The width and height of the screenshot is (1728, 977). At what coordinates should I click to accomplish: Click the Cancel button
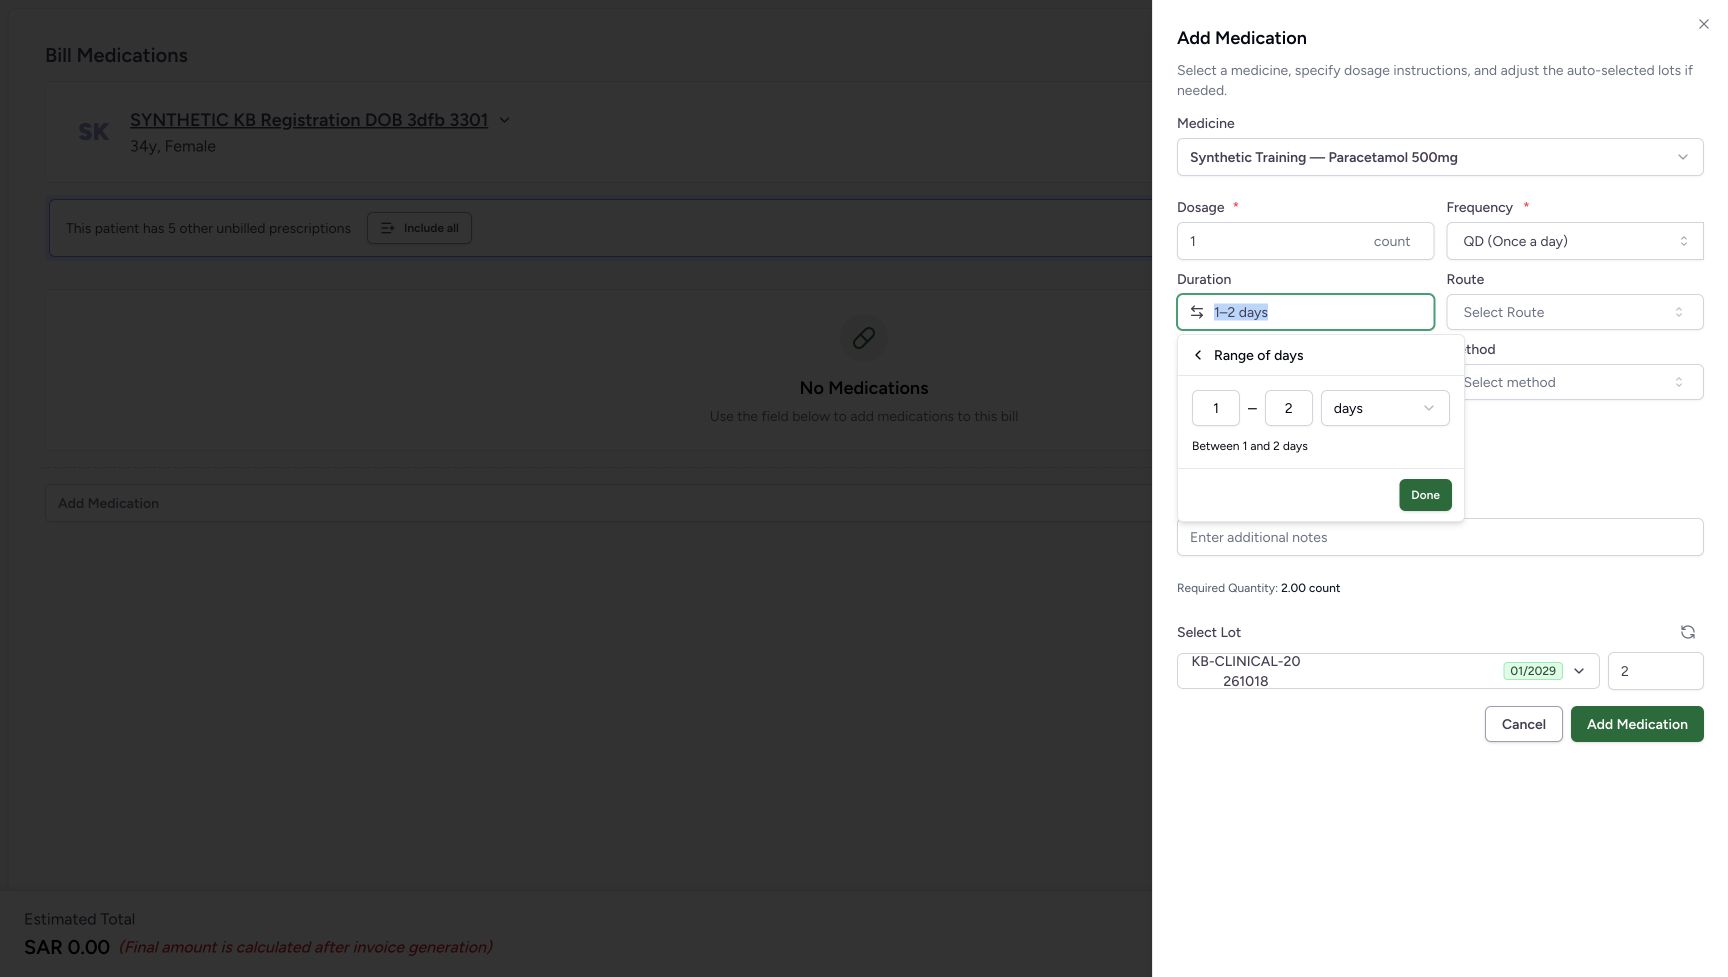click(1523, 724)
